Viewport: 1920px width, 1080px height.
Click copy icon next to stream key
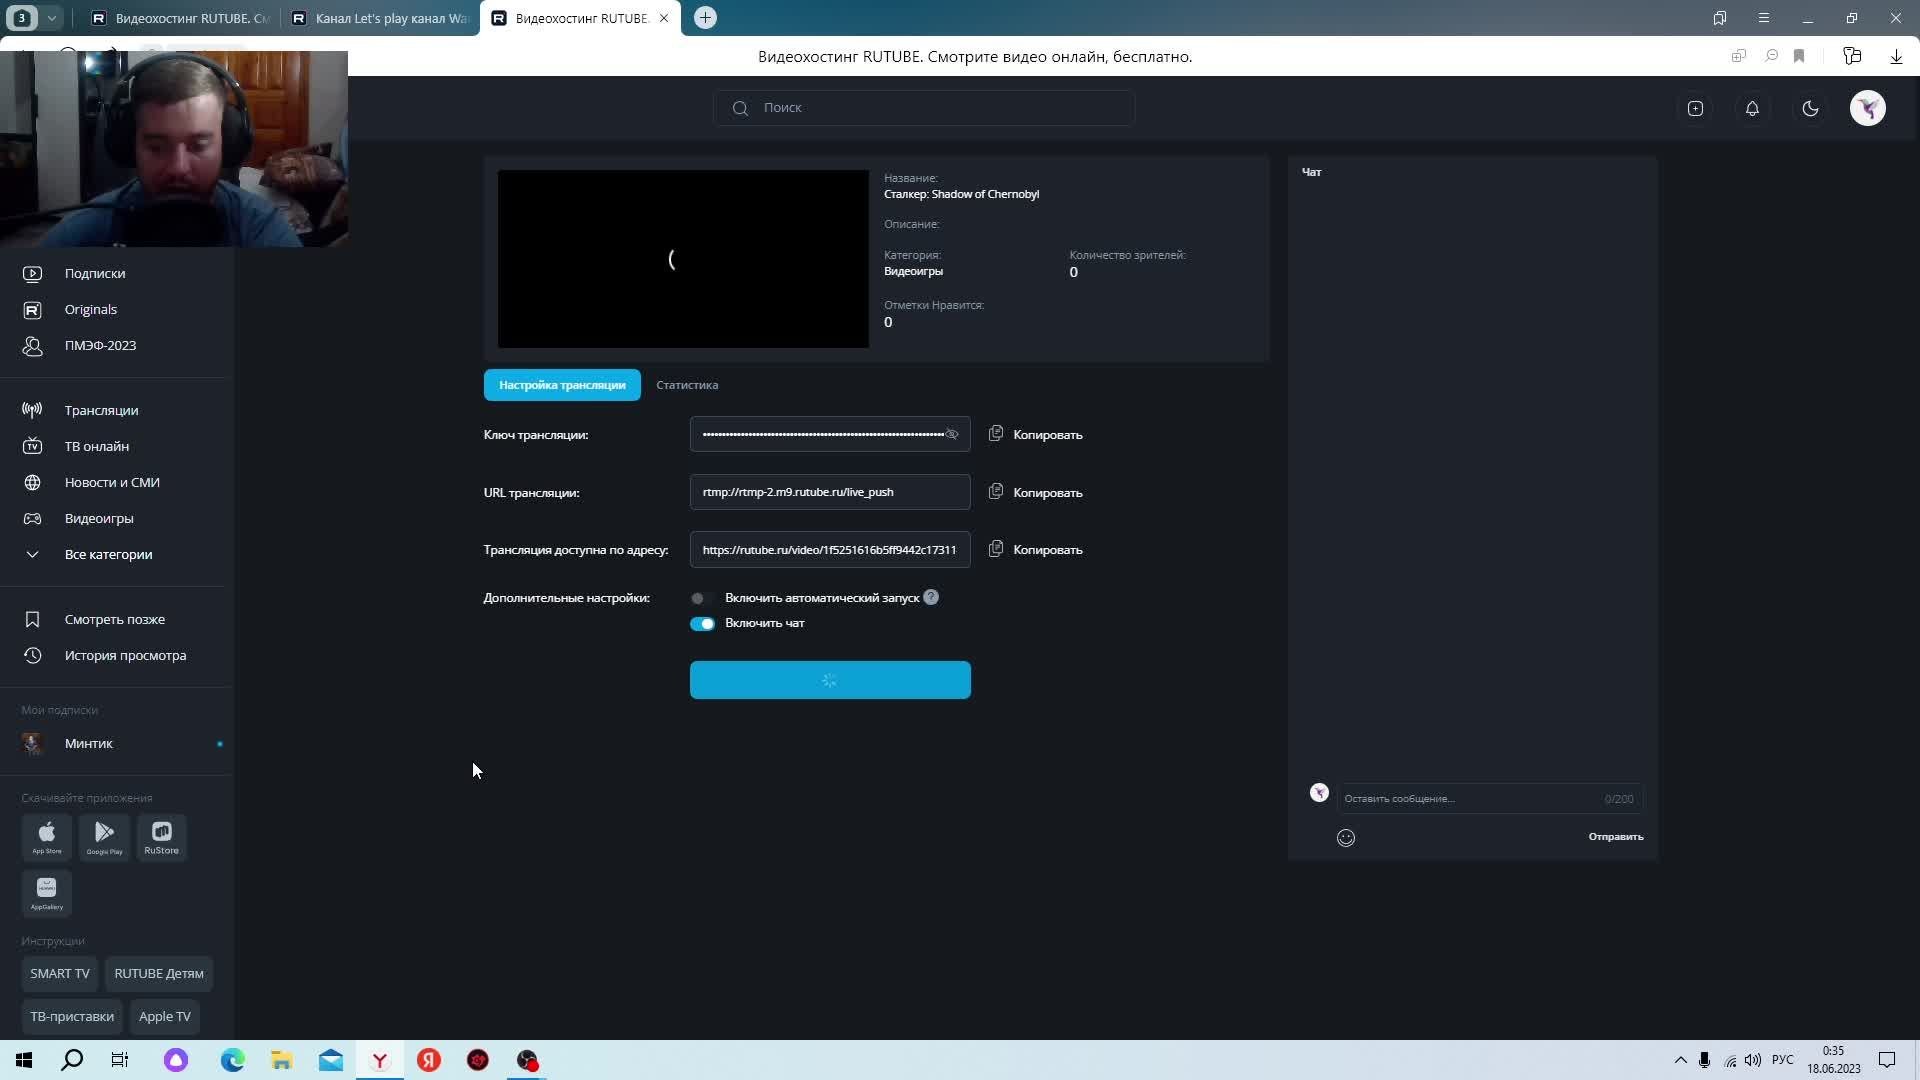pos(996,434)
